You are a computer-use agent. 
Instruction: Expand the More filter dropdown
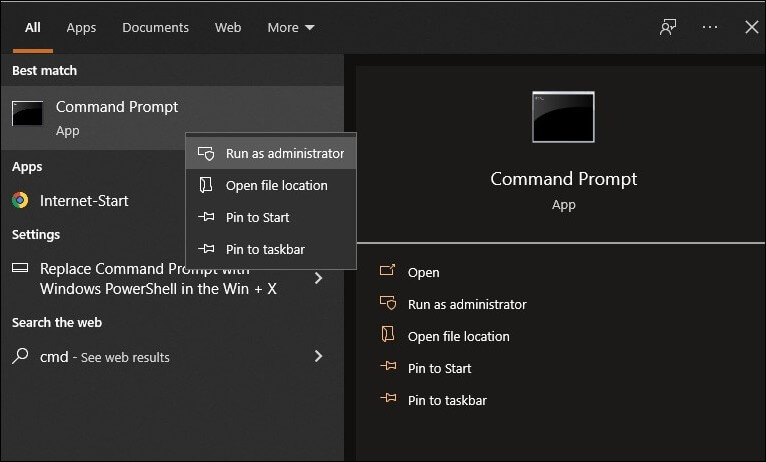click(x=291, y=27)
